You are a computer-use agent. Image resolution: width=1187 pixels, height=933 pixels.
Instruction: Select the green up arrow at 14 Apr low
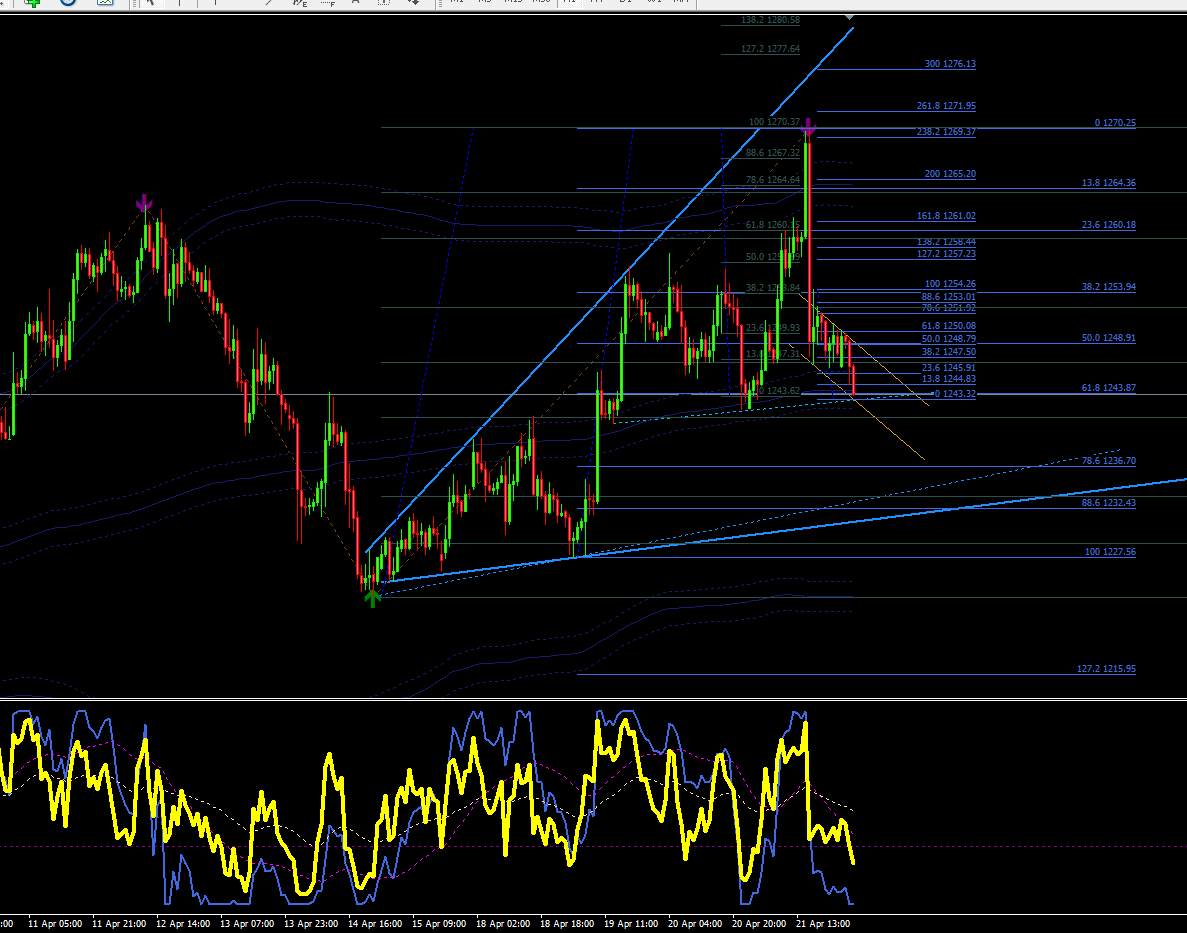(x=372, y=598)
